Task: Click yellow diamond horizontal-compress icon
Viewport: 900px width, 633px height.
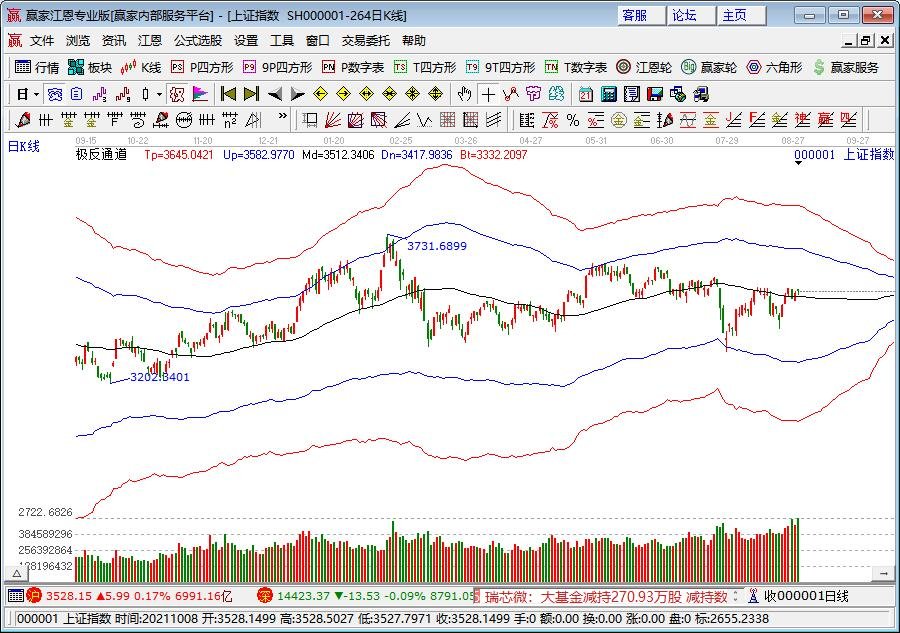Action: point(389,94)
